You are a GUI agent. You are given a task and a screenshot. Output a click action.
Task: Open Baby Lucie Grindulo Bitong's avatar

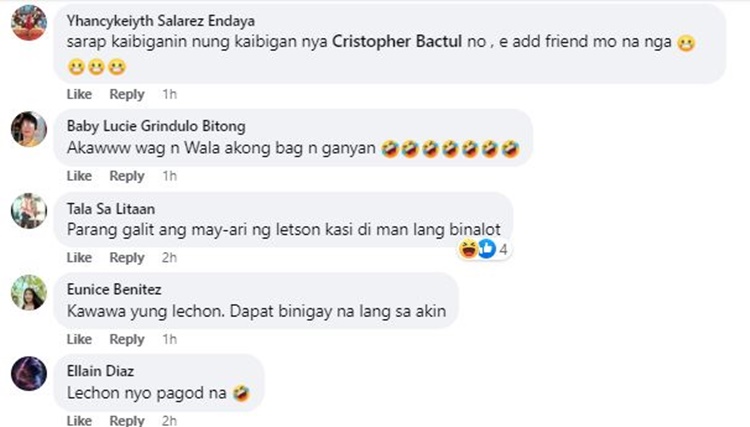(29, 129)
